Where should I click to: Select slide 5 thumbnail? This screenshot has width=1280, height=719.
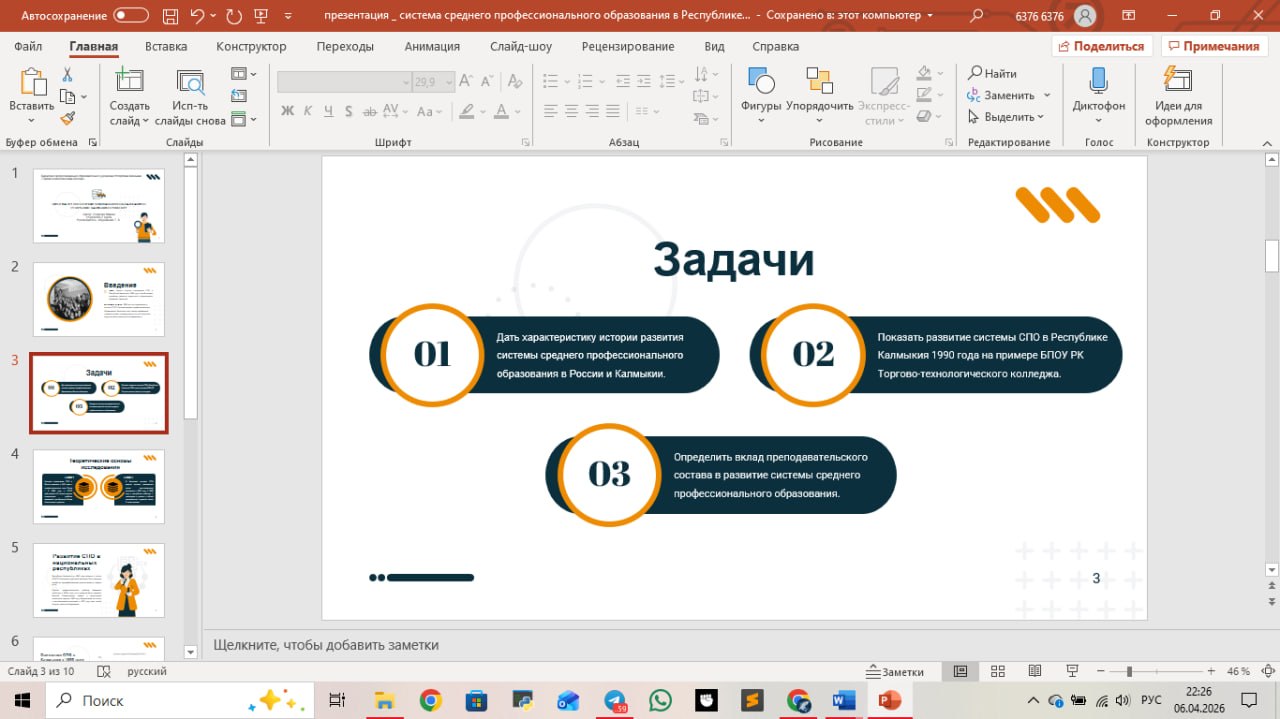[x=99, y=580]
